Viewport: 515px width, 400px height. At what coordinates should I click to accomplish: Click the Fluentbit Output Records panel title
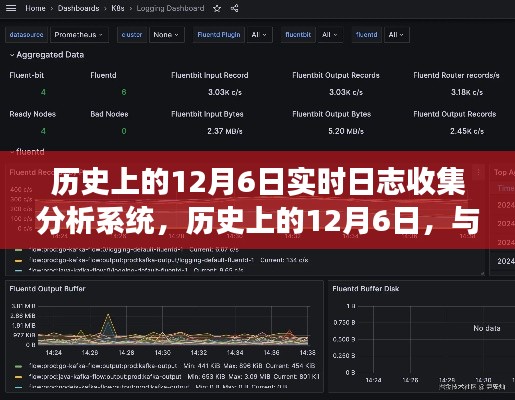tap(336, 75)
